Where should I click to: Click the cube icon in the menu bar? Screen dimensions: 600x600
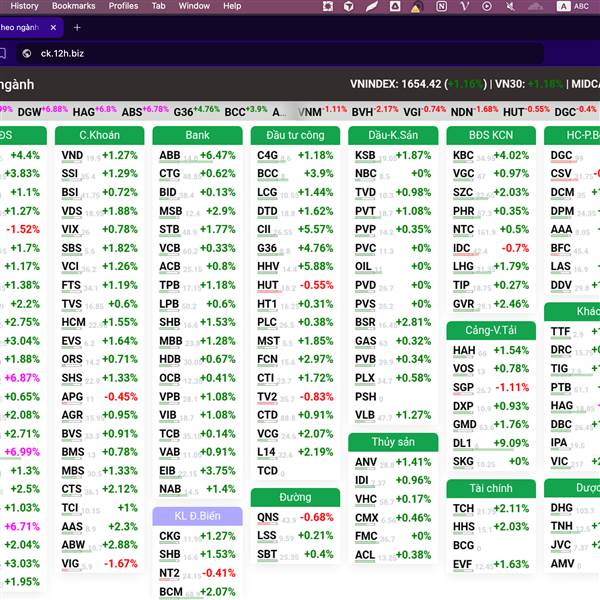coord(348,6)
